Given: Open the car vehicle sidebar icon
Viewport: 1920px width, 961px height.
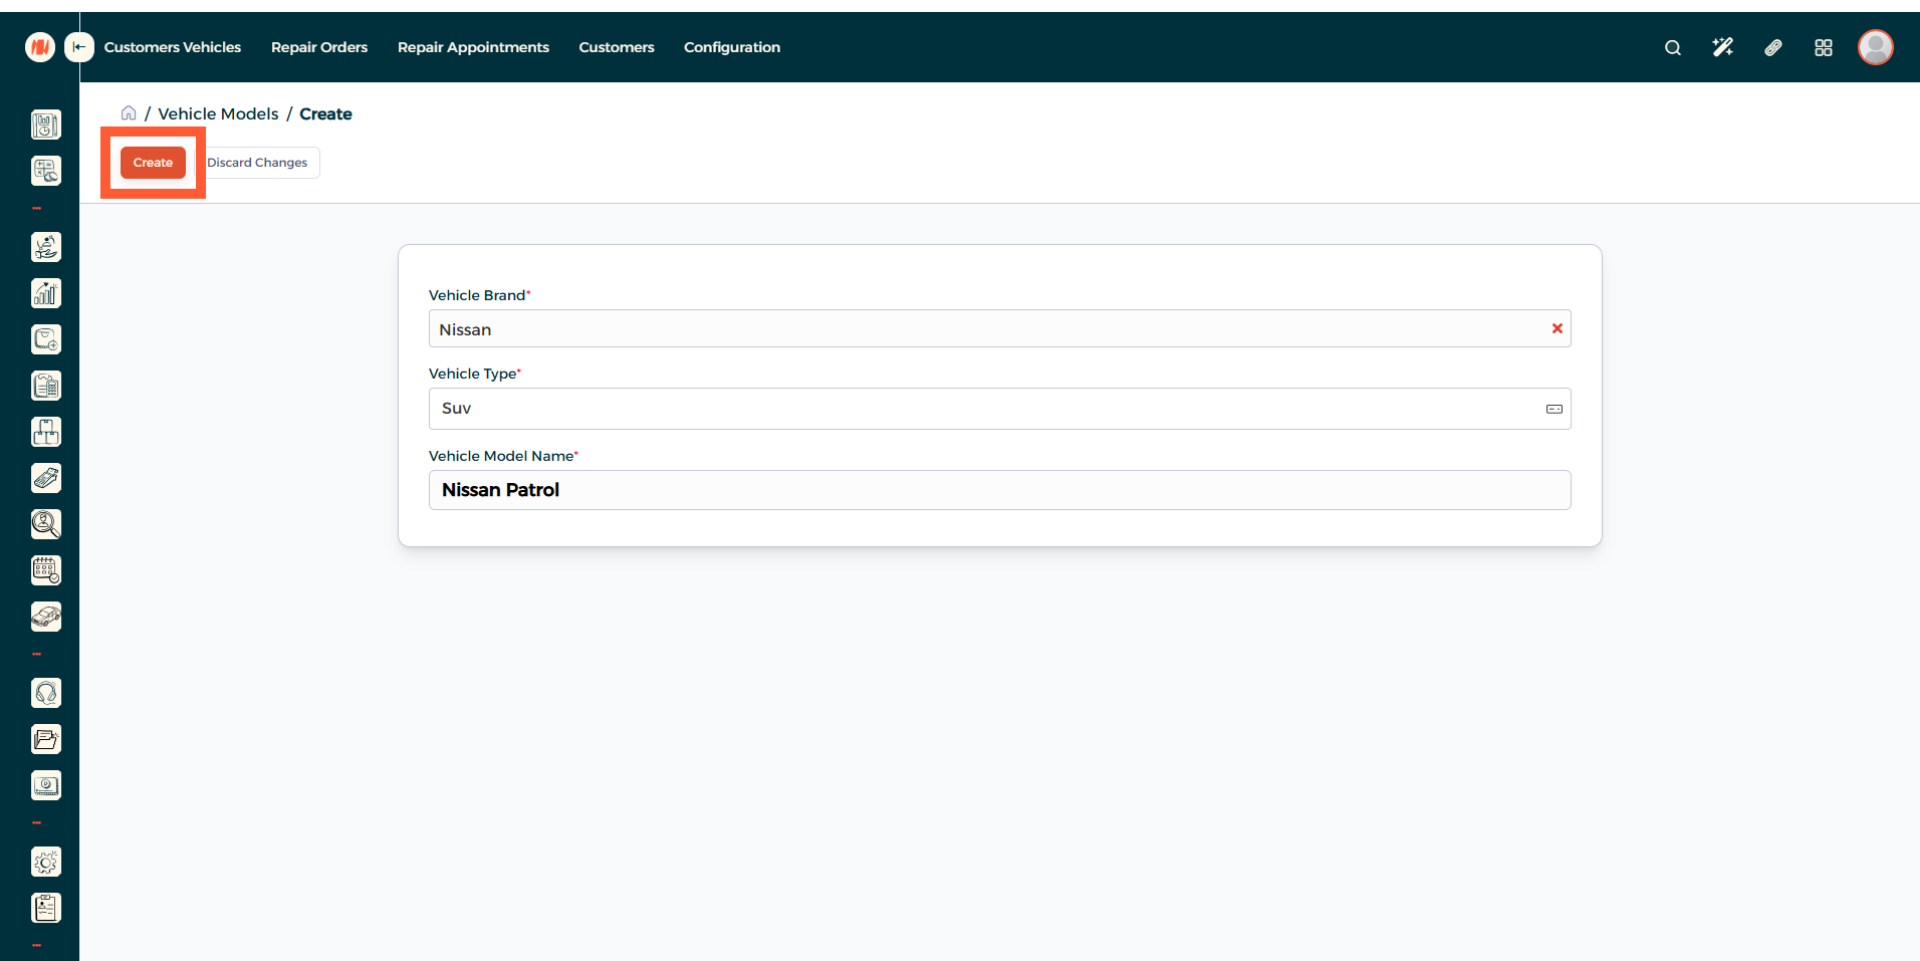Looking at the screenshot, I should [46, 616].
